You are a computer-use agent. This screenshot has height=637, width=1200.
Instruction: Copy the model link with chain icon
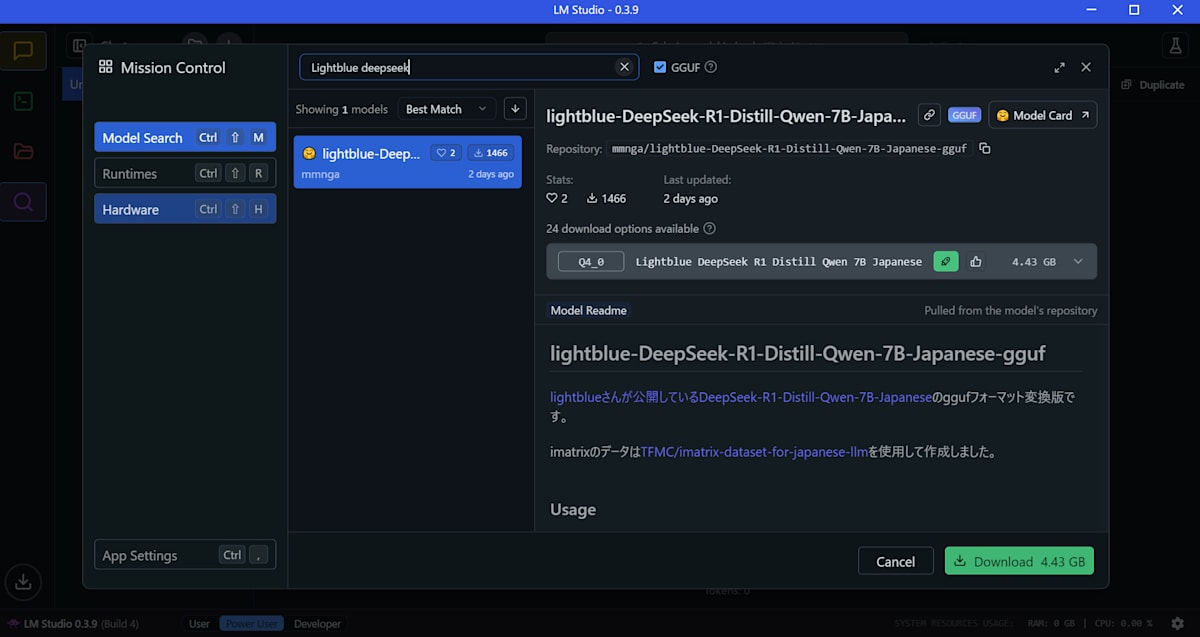pyautogui.click(x=929, y=115)
